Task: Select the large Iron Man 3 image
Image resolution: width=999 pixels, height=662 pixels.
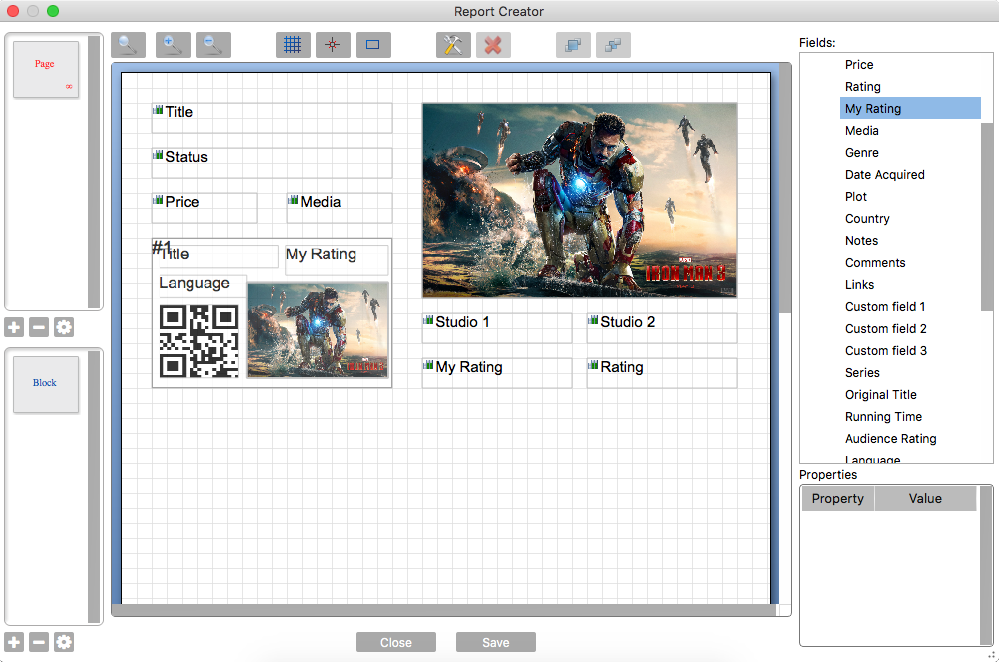Action: [579, 200]
